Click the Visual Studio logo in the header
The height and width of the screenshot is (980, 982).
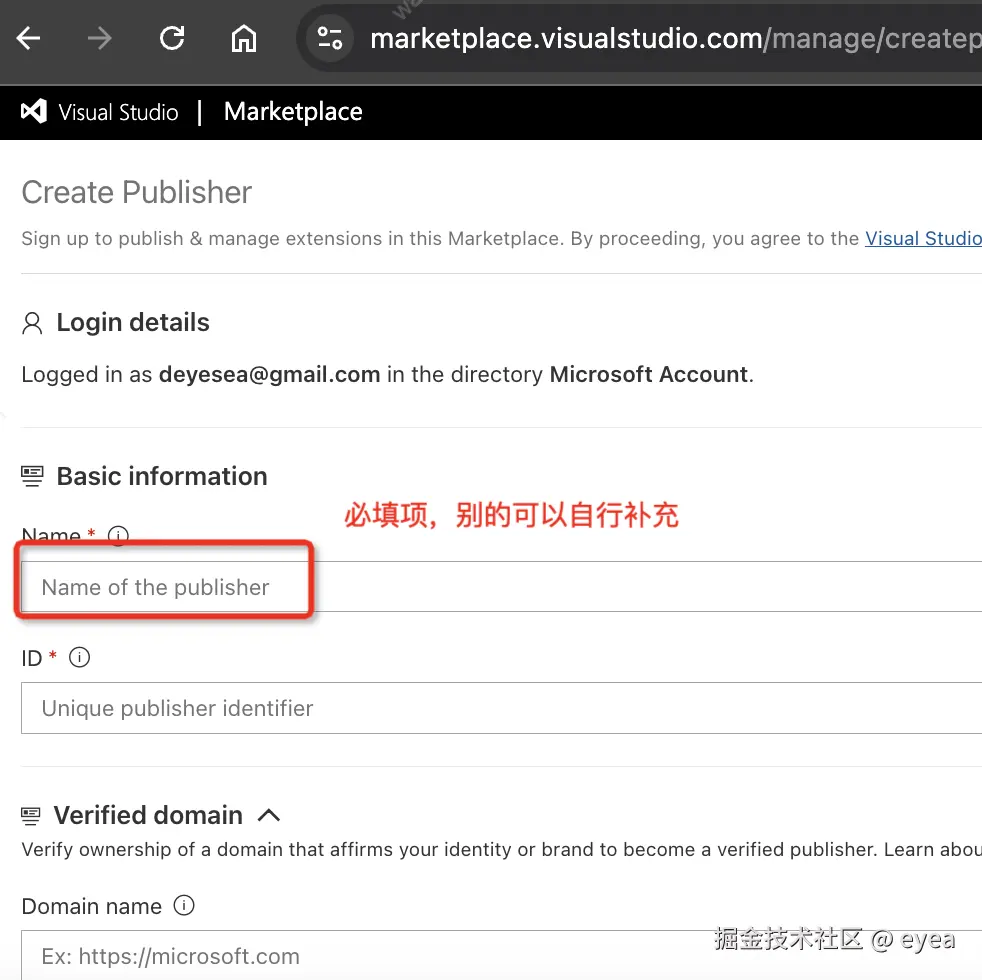click(33, 112)
